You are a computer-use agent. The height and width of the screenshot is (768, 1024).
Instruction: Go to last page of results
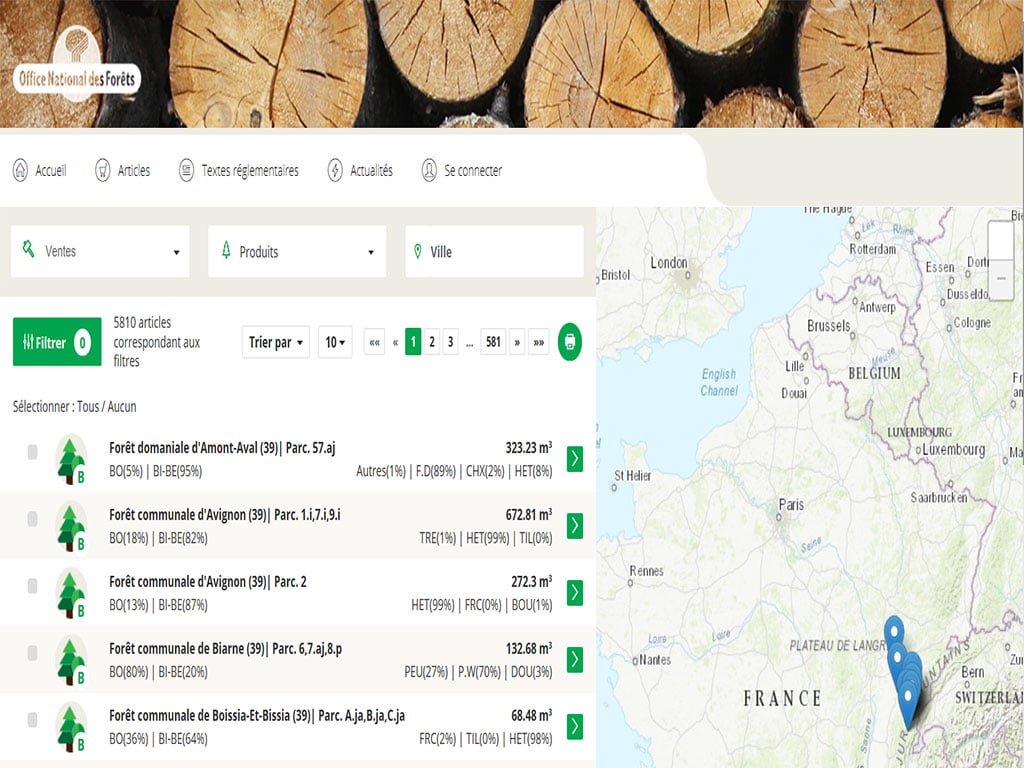tap(539, 342)
